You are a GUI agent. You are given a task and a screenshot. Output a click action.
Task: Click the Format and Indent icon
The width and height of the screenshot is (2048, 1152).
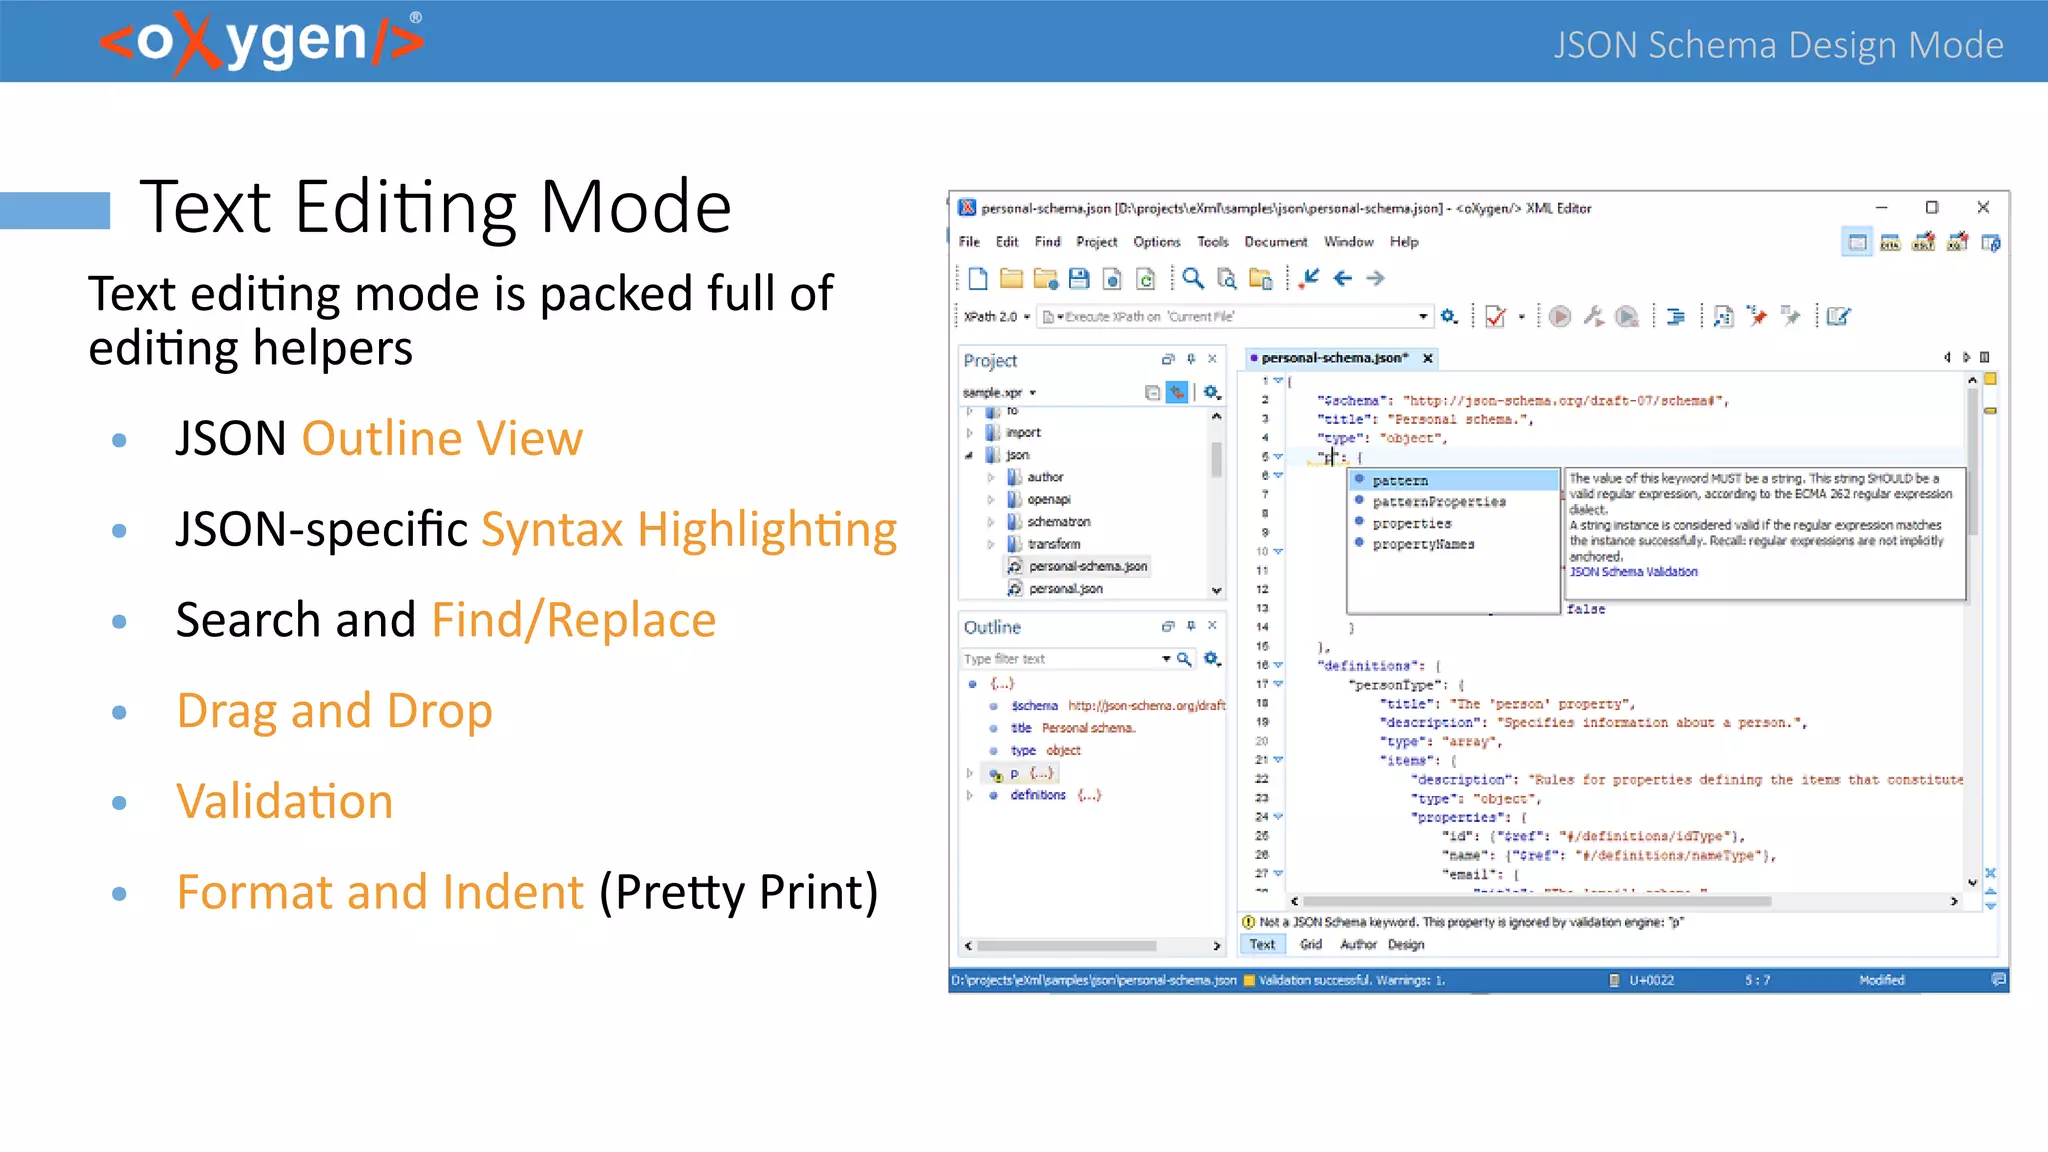(1676, 317)
